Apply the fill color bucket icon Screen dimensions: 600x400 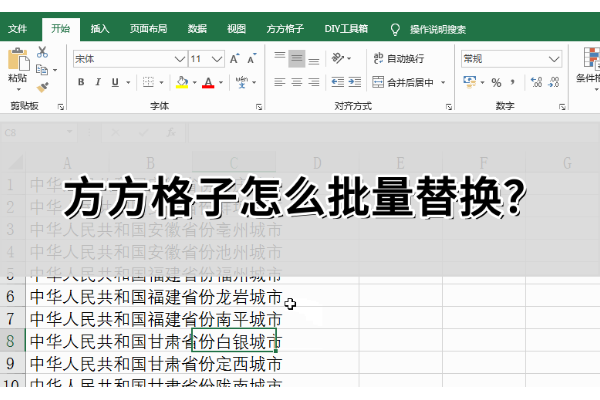182,82
